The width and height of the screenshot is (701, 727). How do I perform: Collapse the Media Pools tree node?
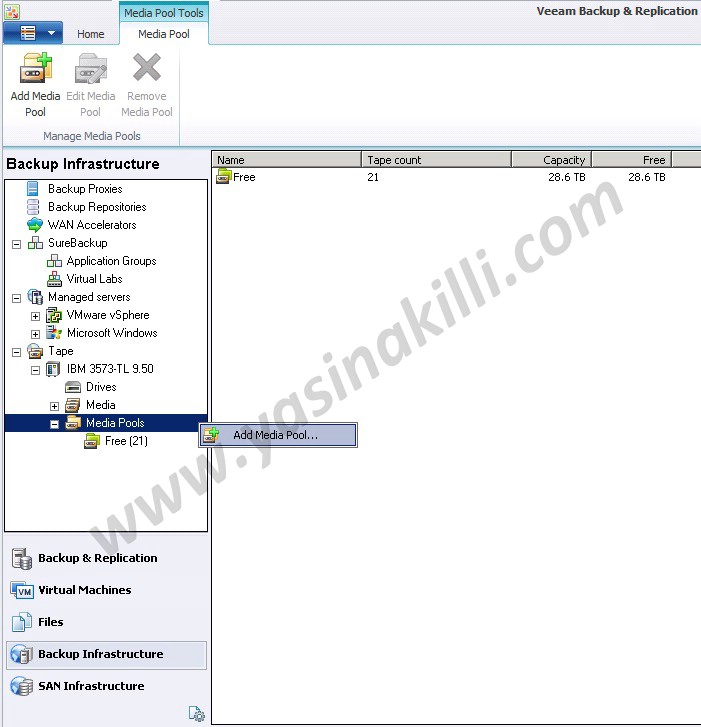click(54, 423)
